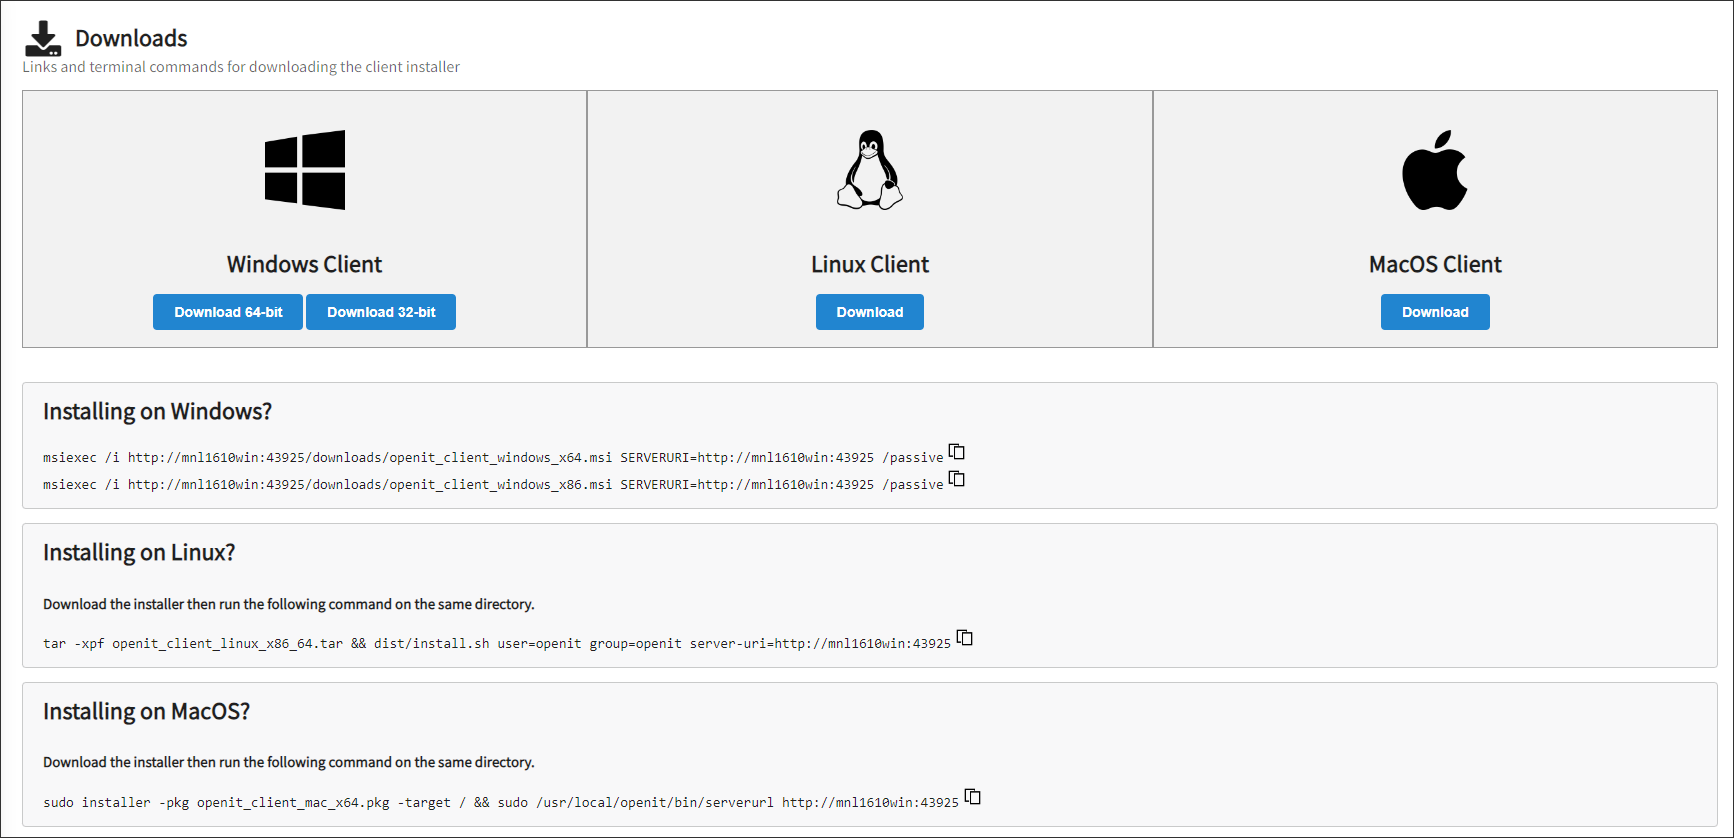Click the Linux 'Download the installer then run' note
The width and height of the screenshot is (1734, 838).
coord(289,604)
